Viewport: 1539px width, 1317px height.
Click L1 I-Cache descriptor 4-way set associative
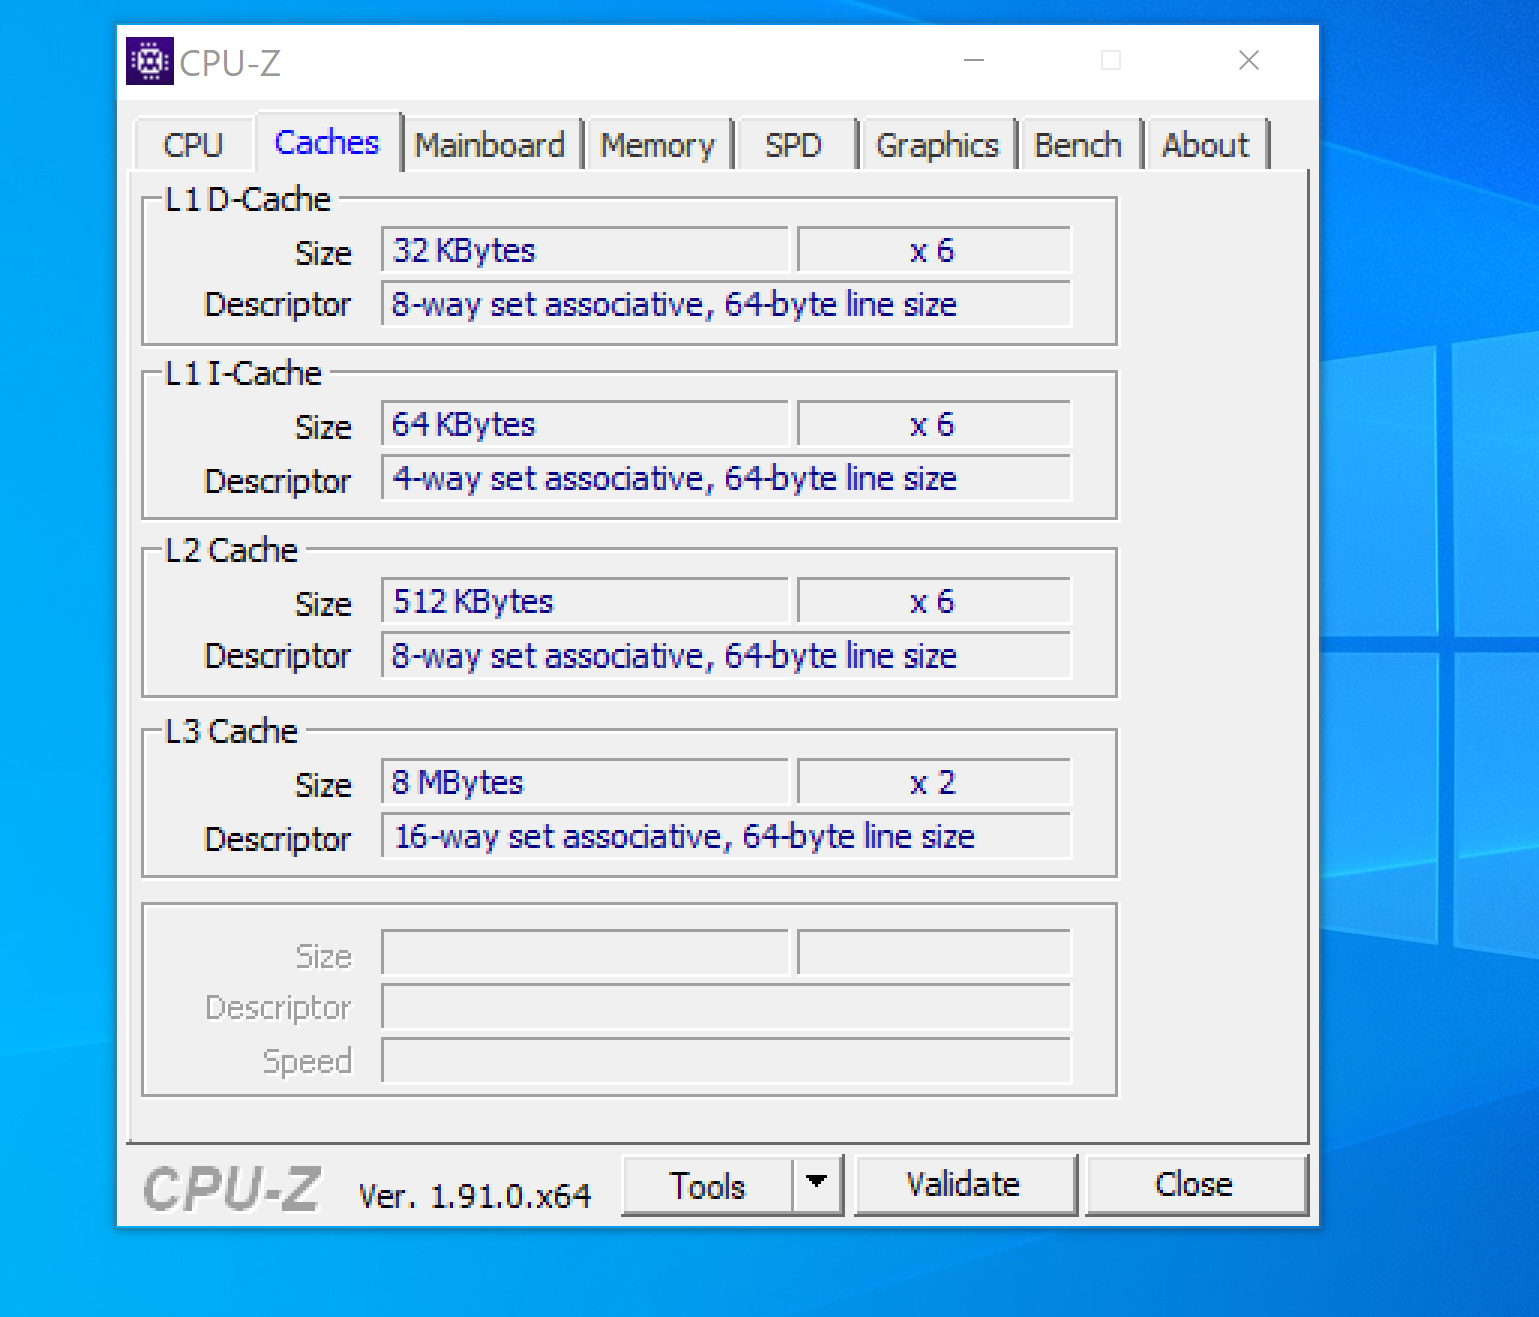[726, 478]
